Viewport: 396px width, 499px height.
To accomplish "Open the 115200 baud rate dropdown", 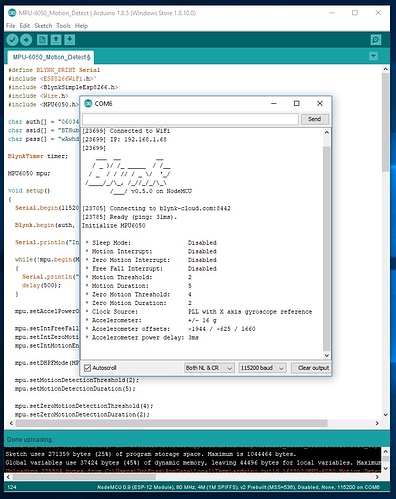I will click(262, 368).
